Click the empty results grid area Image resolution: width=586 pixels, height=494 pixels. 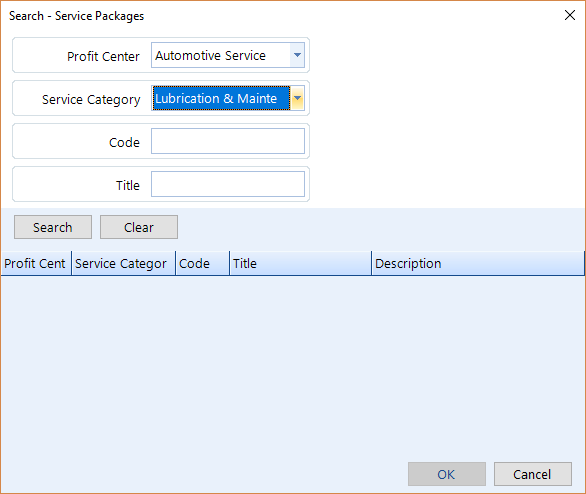[x=293, y=366]
